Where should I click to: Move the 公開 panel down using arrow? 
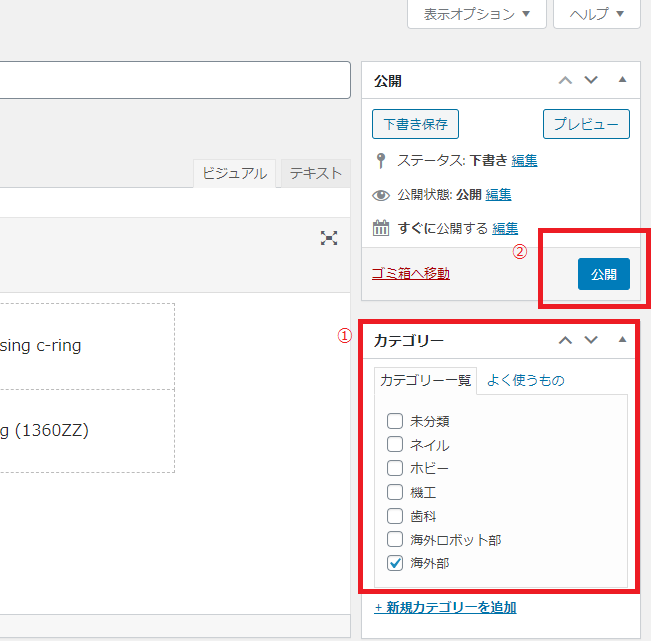[x=591, y=81]
